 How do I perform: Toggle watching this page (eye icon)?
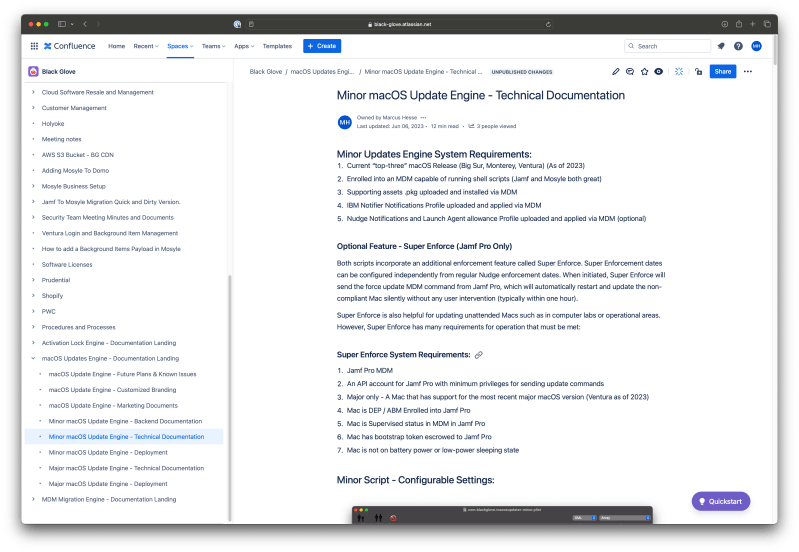658,72
